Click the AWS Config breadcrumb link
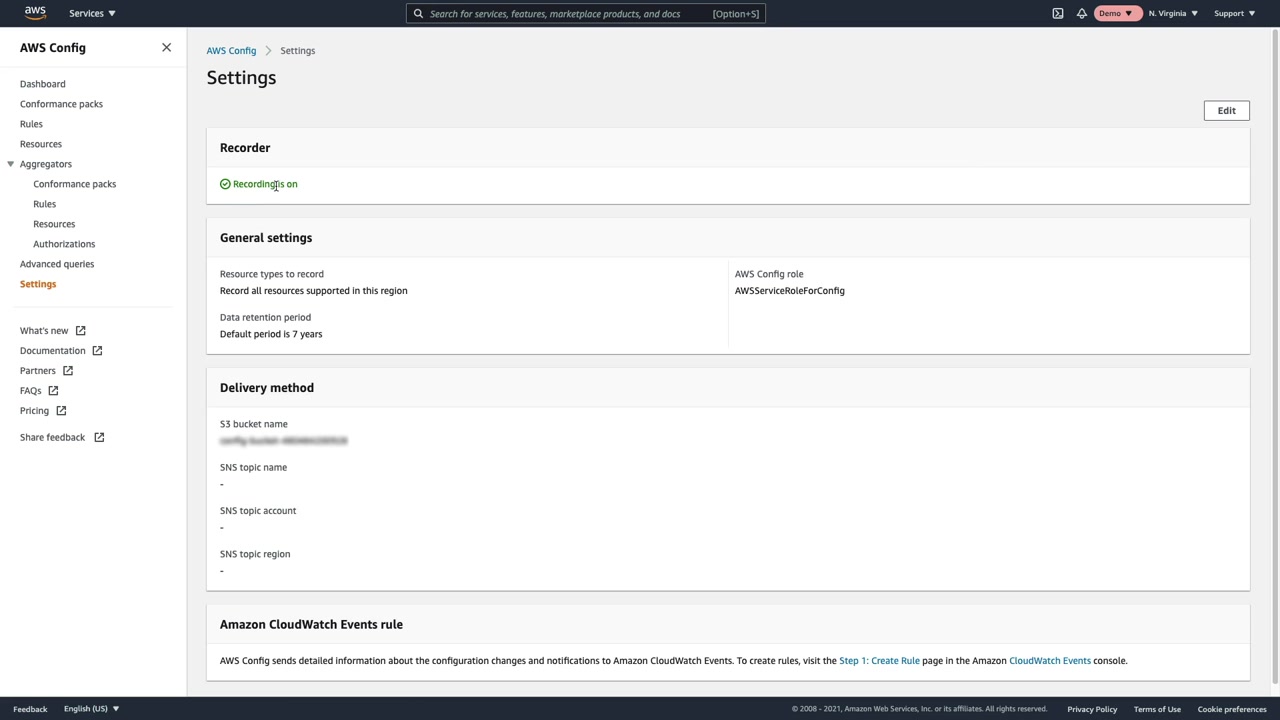1280x720 pixels. 231,51
